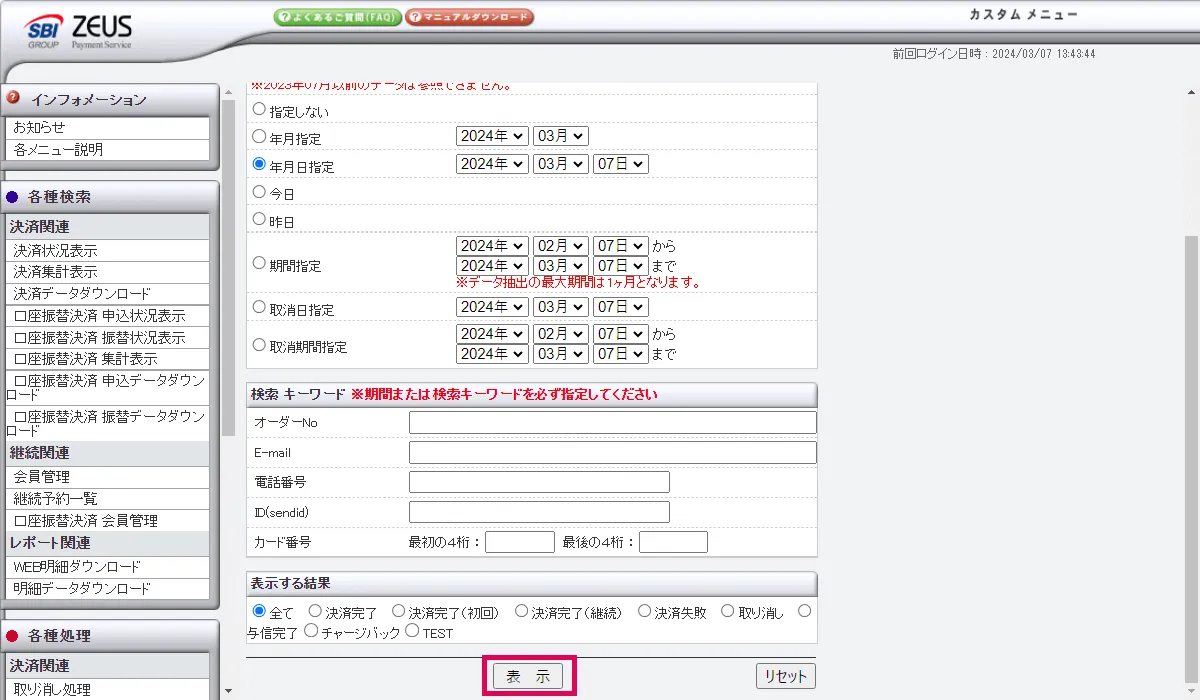
Task: Click the 各種処理 section bullet icon
Action: coord(14,635)
